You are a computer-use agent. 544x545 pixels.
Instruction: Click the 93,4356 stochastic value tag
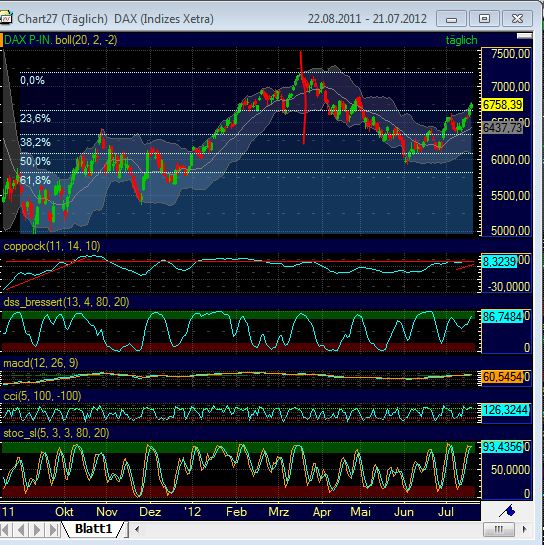point(502,447)
